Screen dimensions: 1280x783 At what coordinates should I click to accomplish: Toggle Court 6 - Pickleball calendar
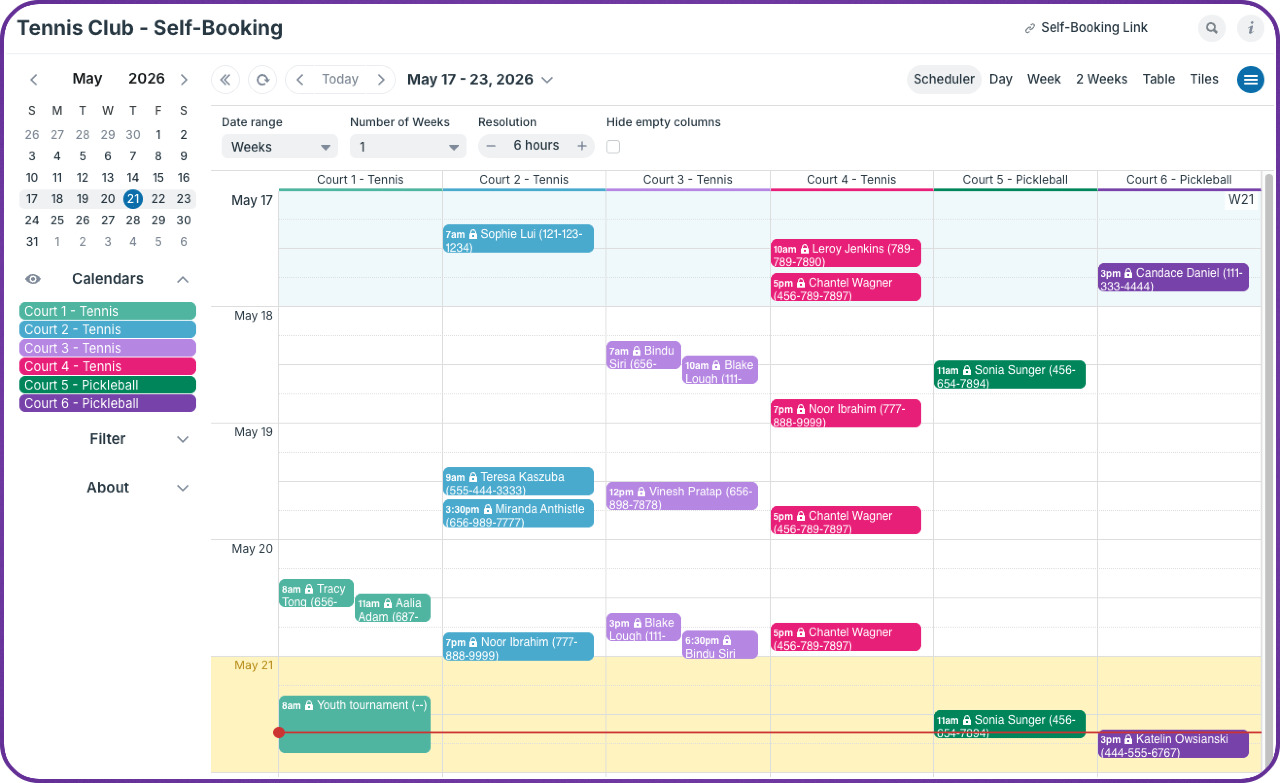pyautogui.click(x=108, y=403)
